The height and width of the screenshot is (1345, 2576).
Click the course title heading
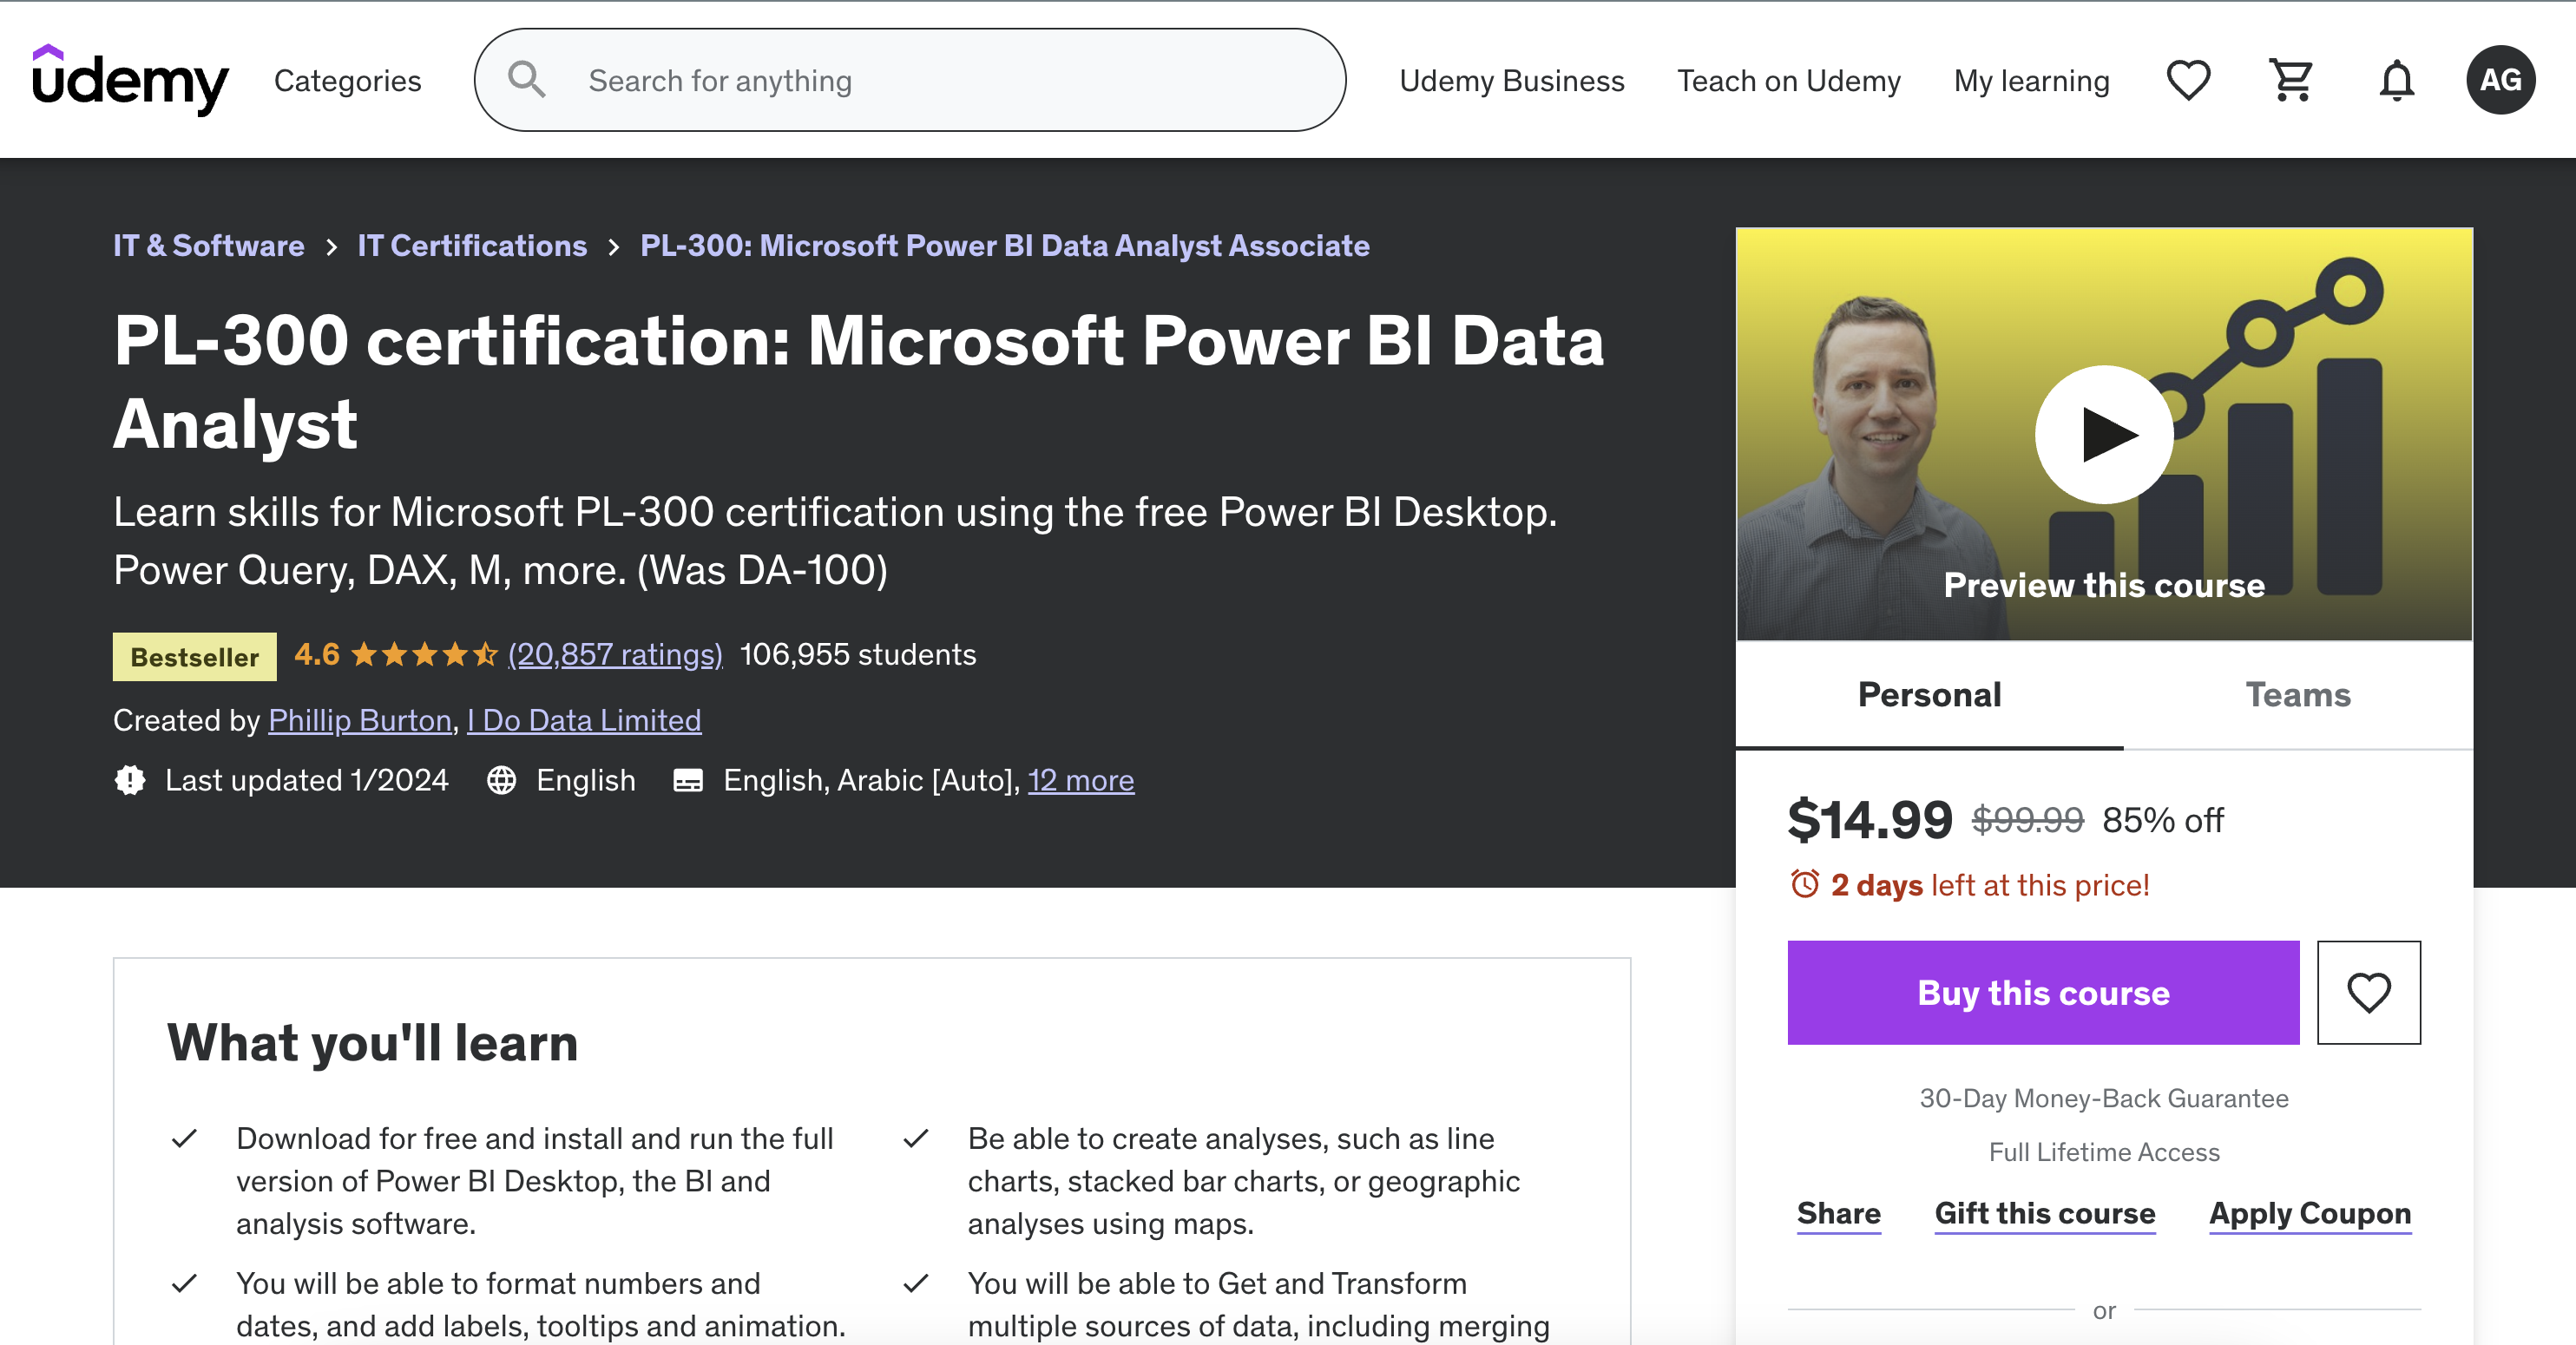pos(858,382)
